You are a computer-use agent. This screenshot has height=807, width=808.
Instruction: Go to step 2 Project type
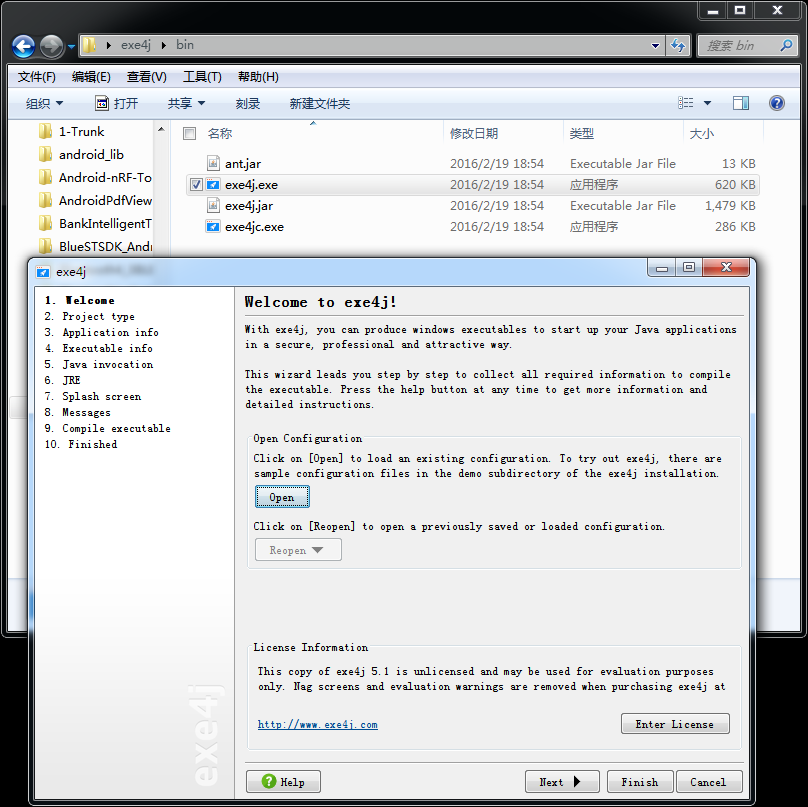point(90,316)
